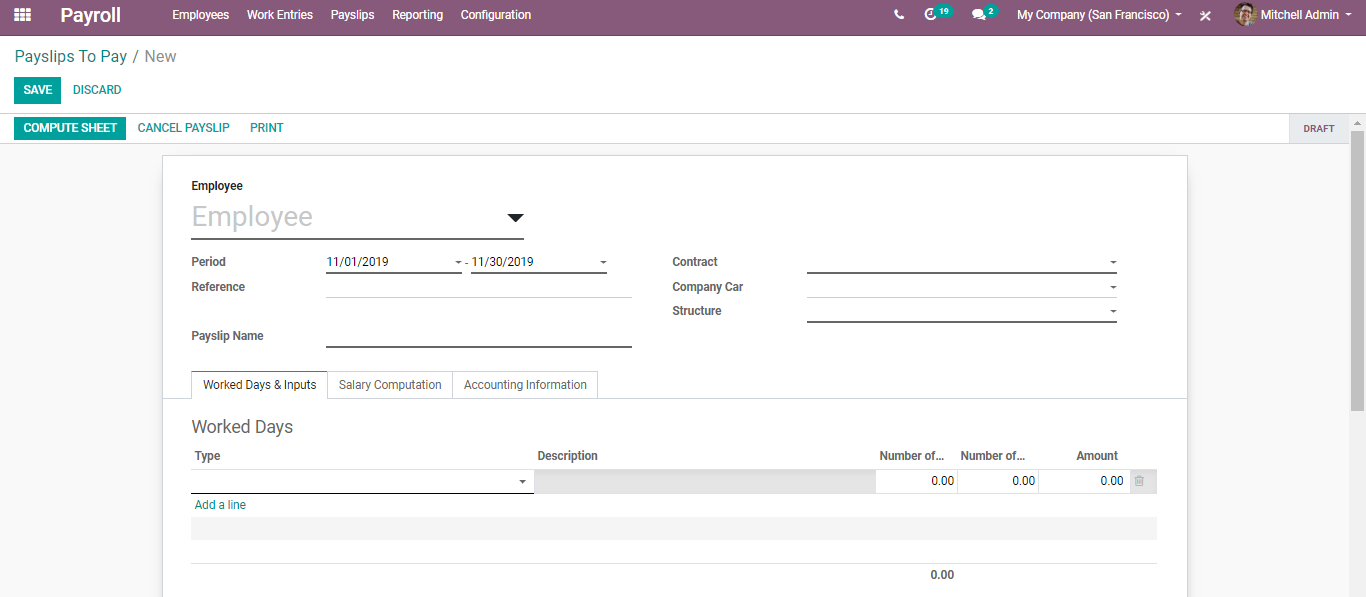Click the vertical page scrollbar

(1357, 270)
